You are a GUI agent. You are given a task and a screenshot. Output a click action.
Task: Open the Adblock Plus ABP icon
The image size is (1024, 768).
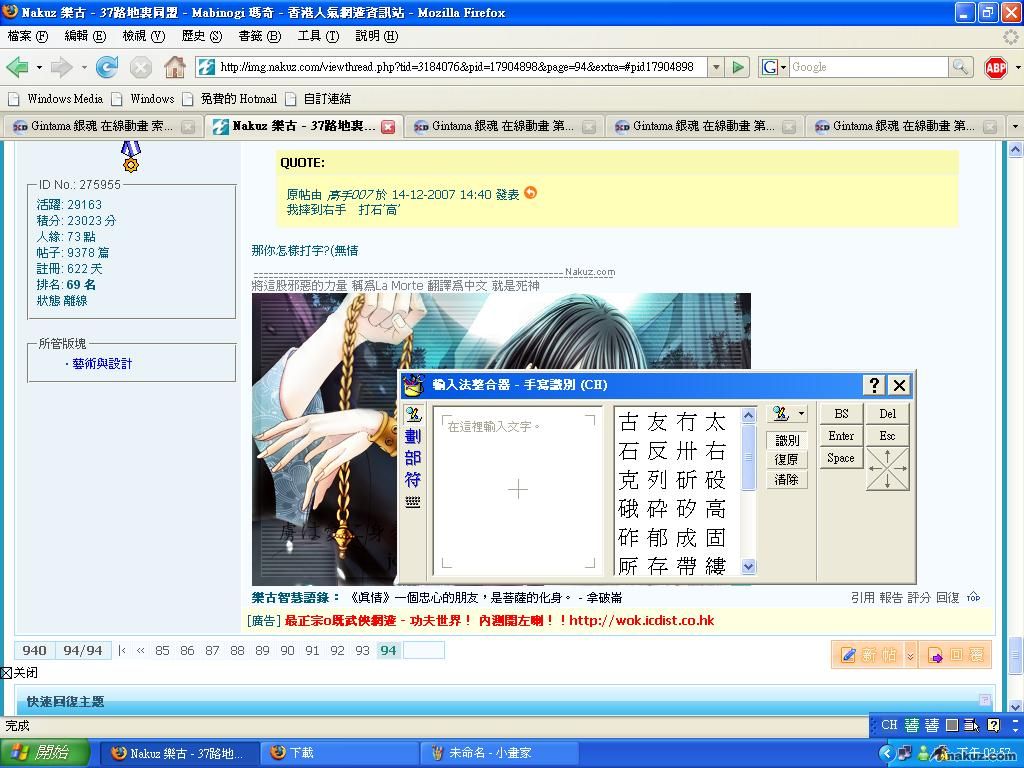coord(996,67)
